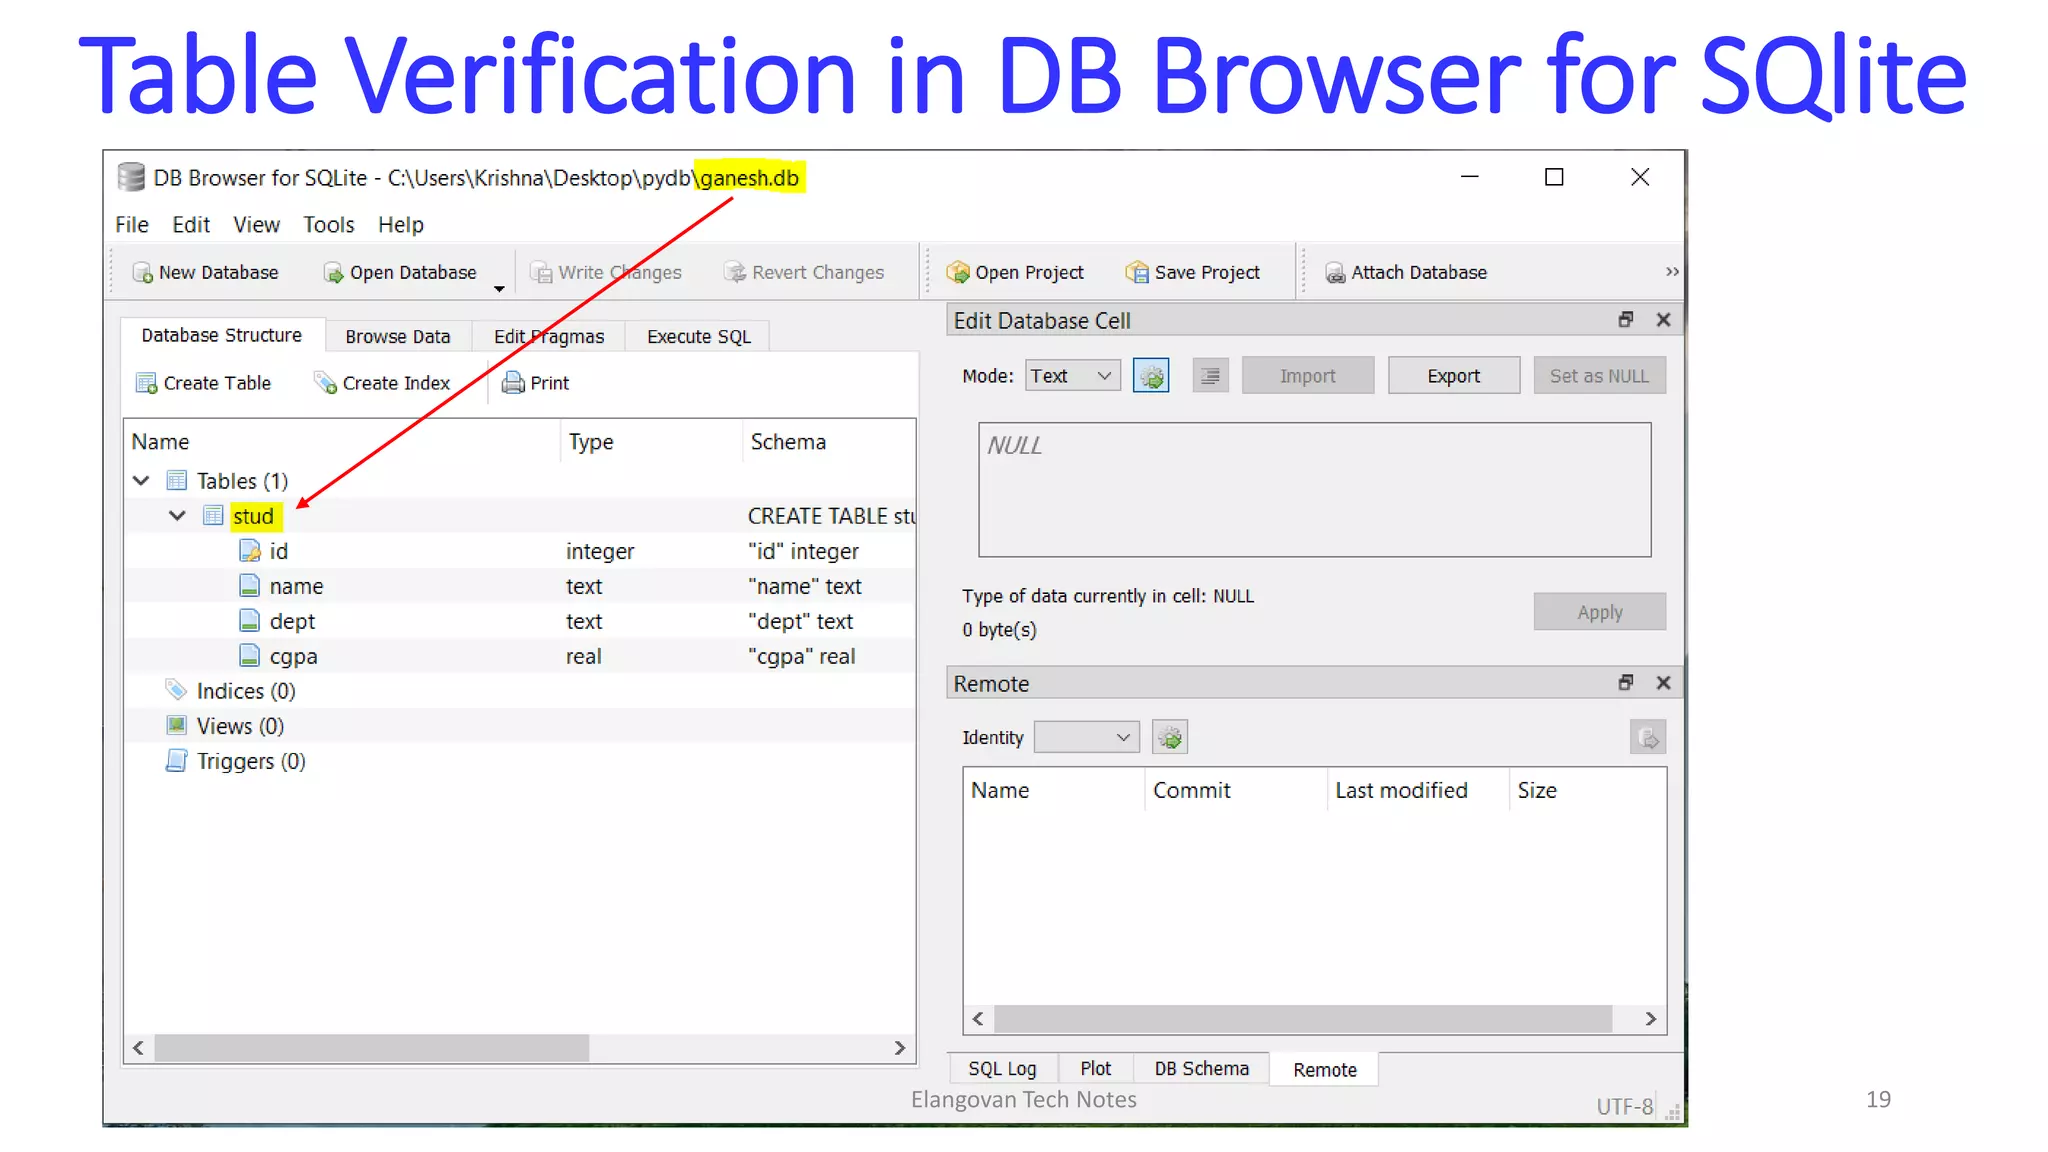This screenshot has width=2048, height=1152.
Task: Click the Print button
Action: [535, 383]
